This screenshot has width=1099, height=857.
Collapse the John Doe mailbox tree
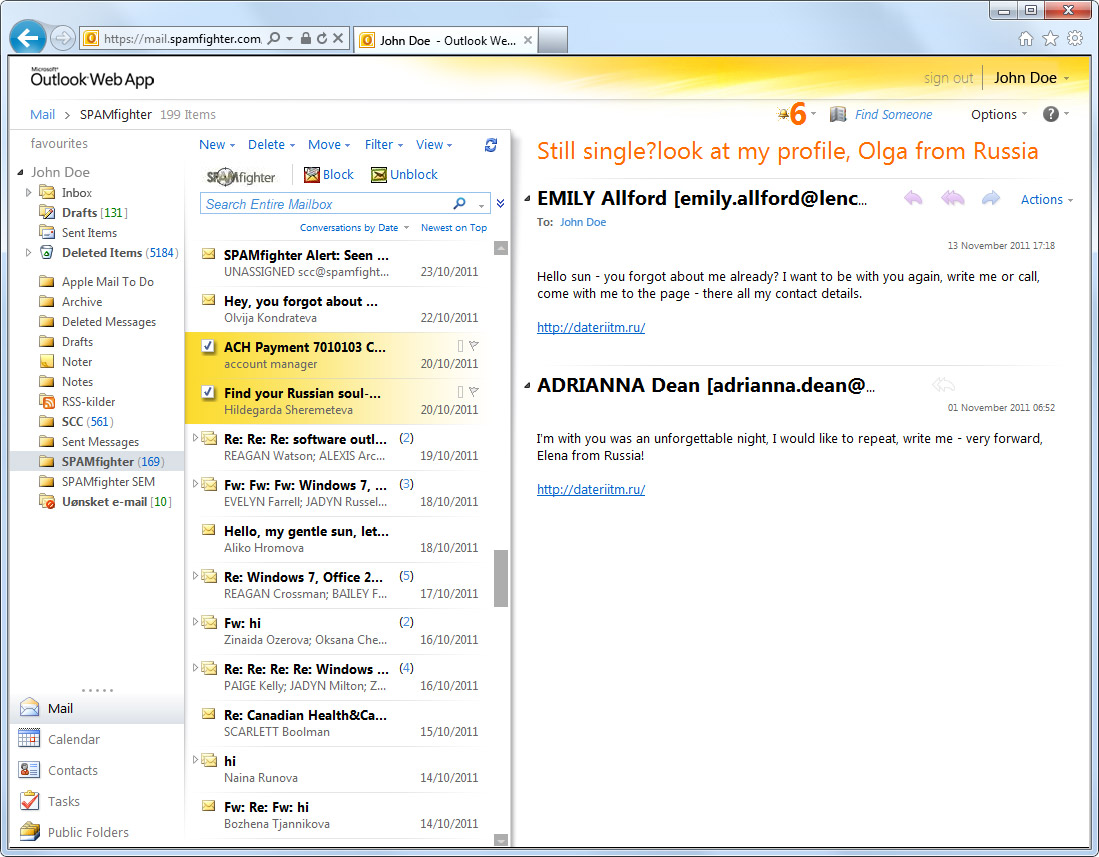point(20,172)
